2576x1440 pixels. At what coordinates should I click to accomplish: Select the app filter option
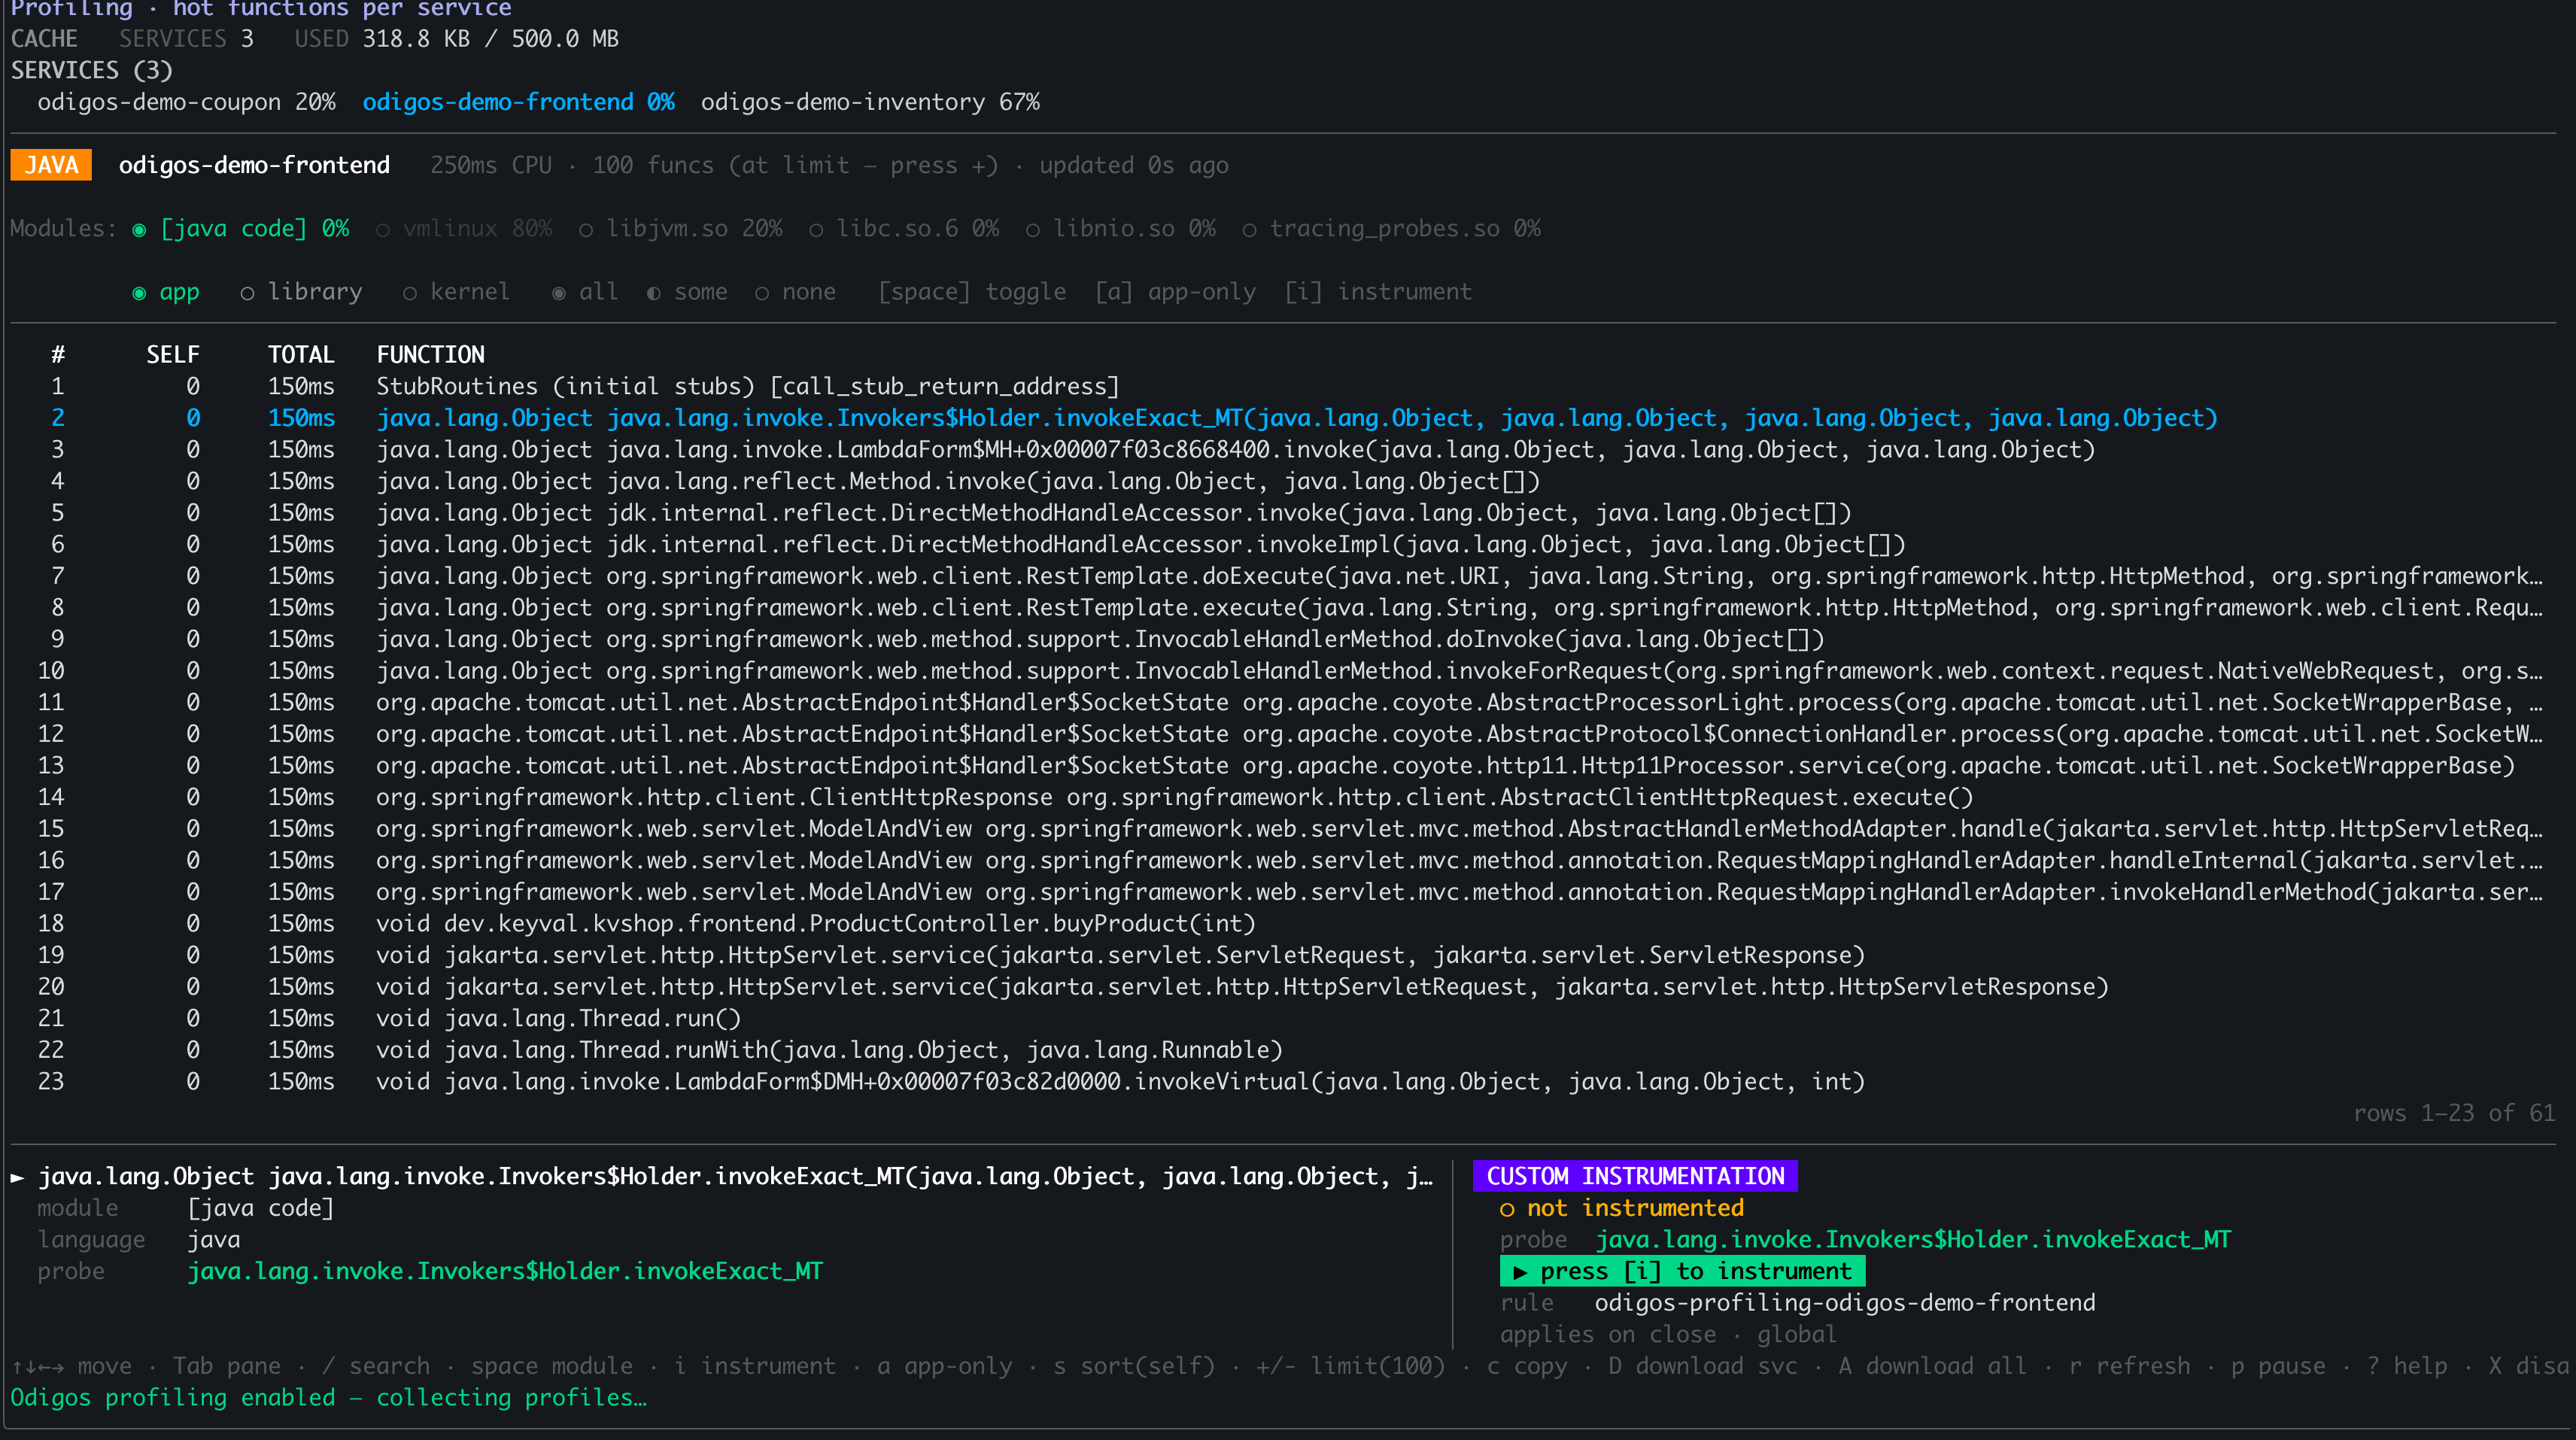tap(166, 292)
